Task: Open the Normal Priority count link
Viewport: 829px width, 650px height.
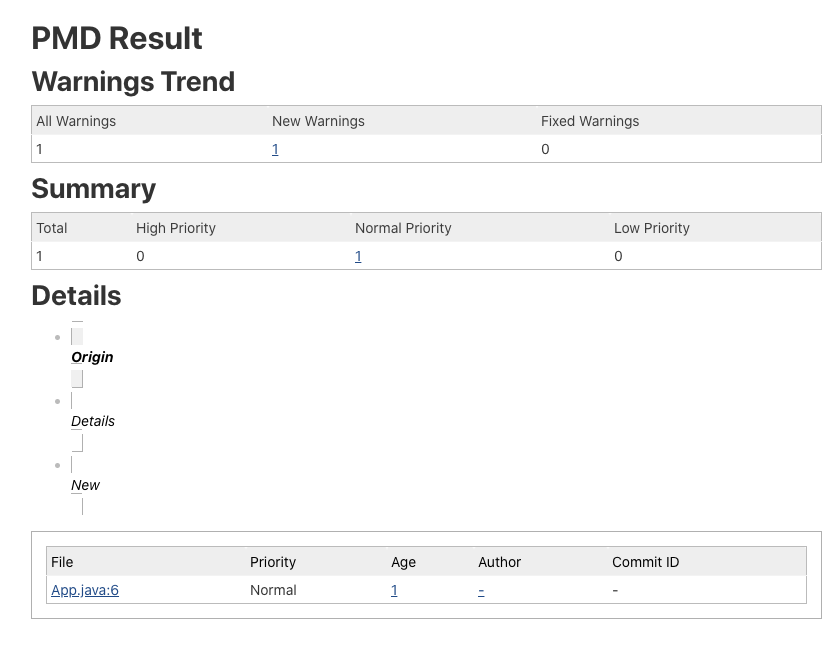Action: (x=358, y=256)
